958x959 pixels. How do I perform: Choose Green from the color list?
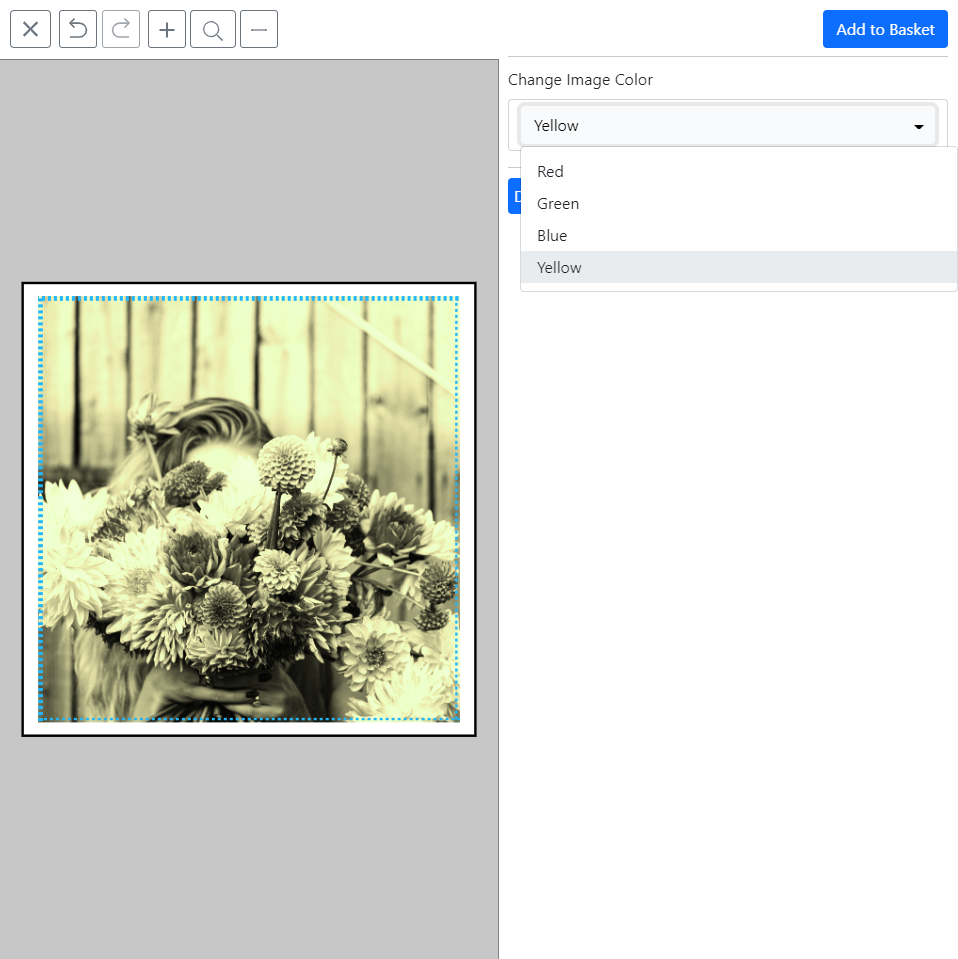pyautogui.click(x=738, y=204)
